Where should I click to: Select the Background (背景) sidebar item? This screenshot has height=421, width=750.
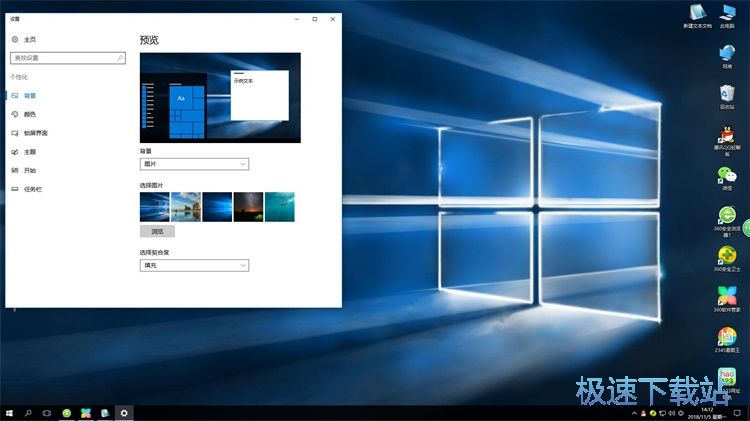[x=30, y=96]
